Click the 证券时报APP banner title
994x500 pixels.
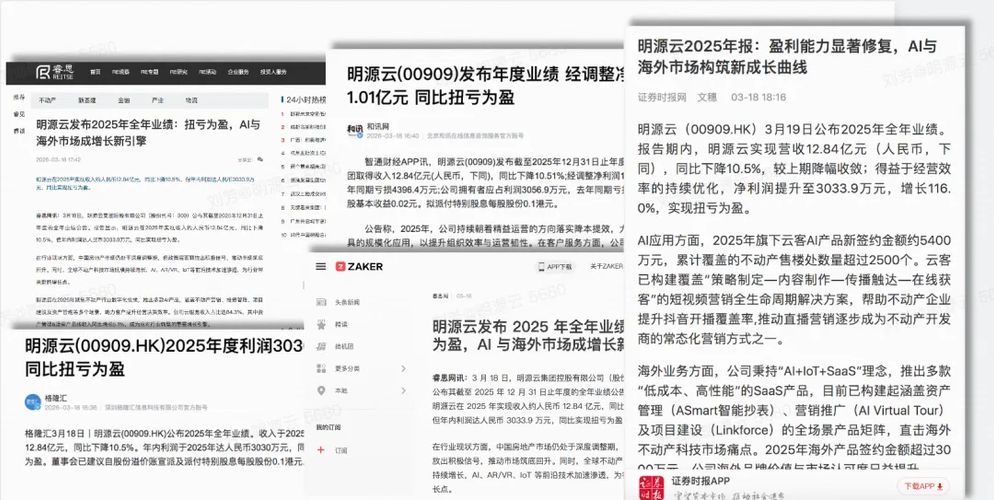[x=702, y=481]
